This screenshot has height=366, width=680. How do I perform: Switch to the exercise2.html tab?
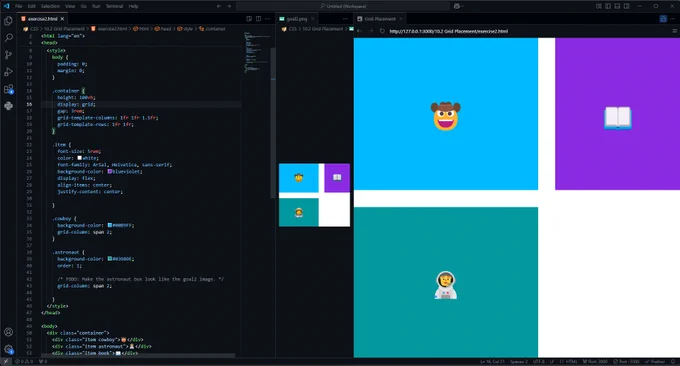(x=42, y=19)
